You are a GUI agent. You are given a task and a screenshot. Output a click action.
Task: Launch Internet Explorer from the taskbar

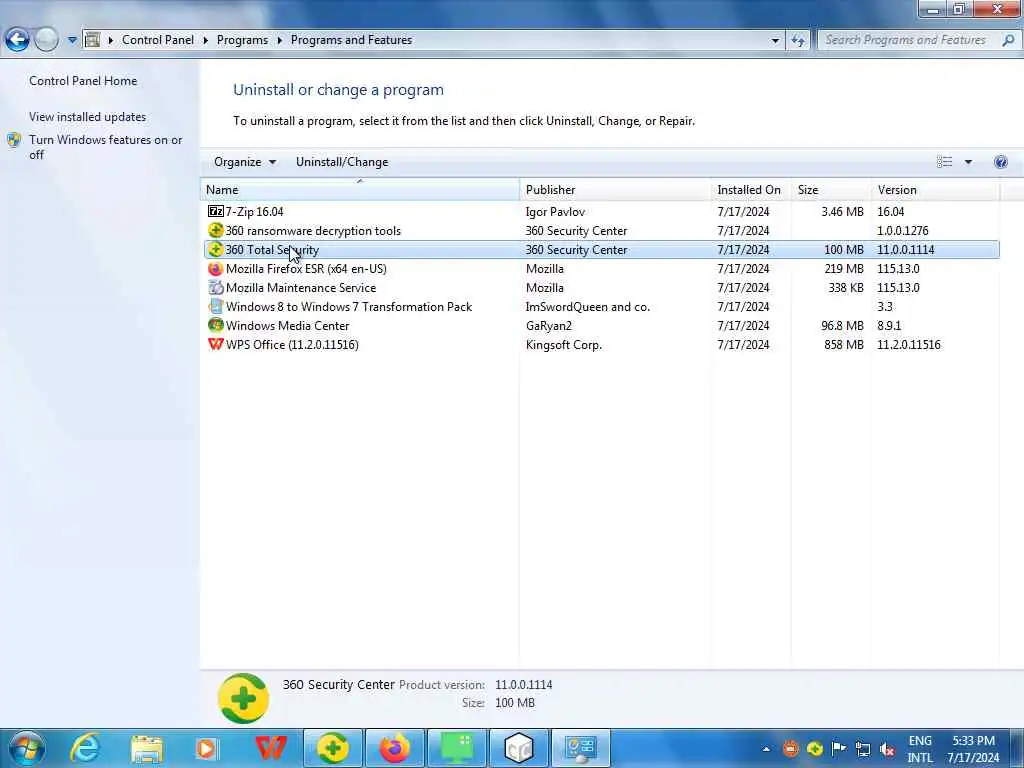pyautogui.click(x=85, y=748)
